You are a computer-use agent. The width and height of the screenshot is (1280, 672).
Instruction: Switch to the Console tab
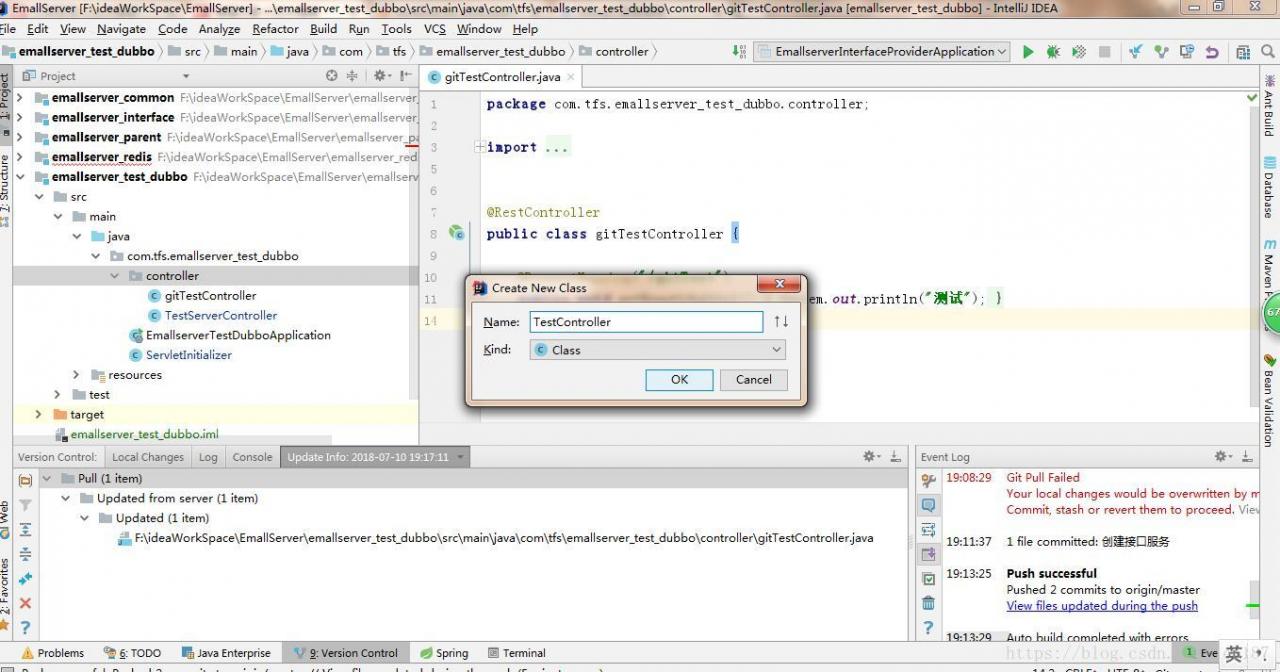[x=252, y=457]
